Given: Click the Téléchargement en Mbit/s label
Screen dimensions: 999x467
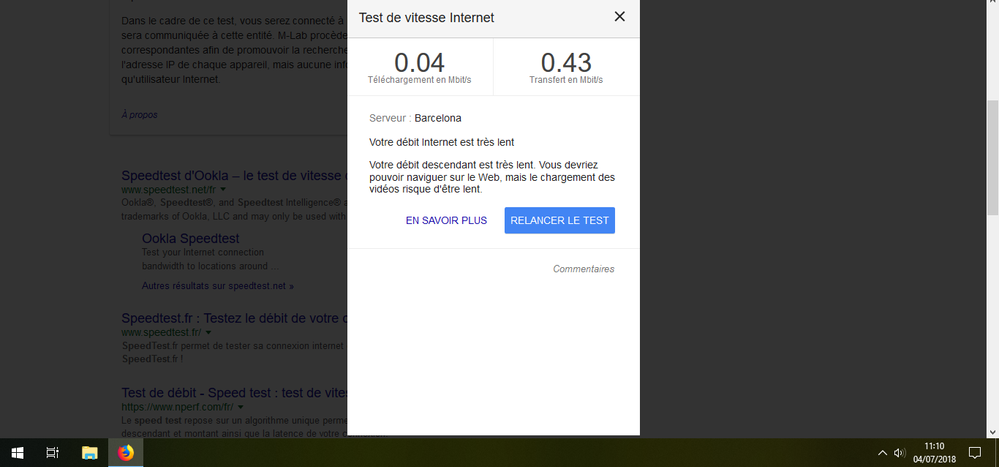Looking at the screenshot, I should click(x=419, y=80).
